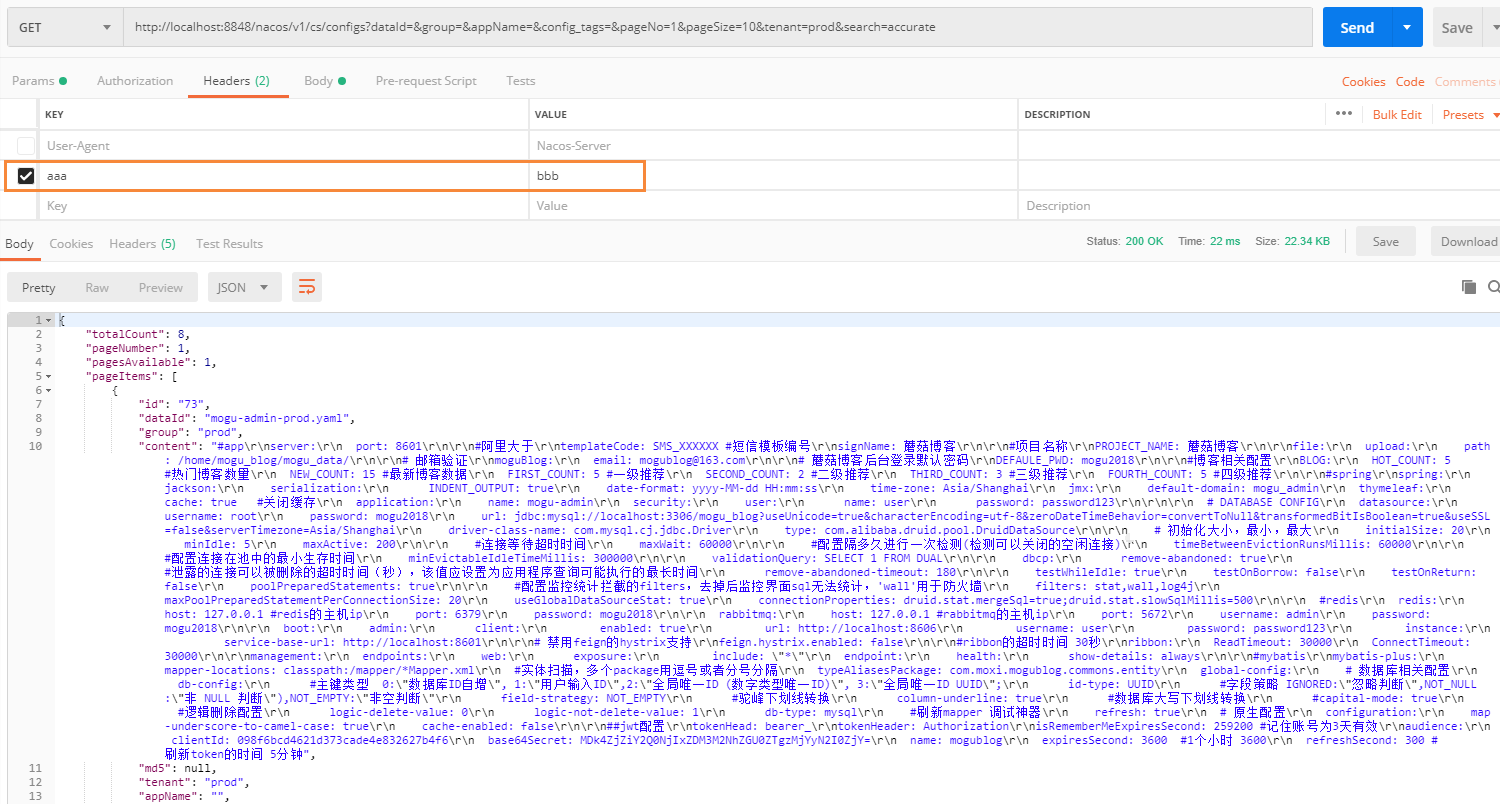The height and width of the screenshot is (804, 1500).
Task: Open the Presets dropdown
Action: pos(1470,115)
